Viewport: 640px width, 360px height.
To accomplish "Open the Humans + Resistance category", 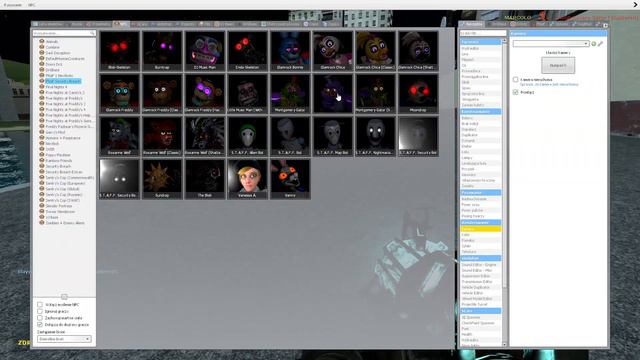I will click(63, 138).
